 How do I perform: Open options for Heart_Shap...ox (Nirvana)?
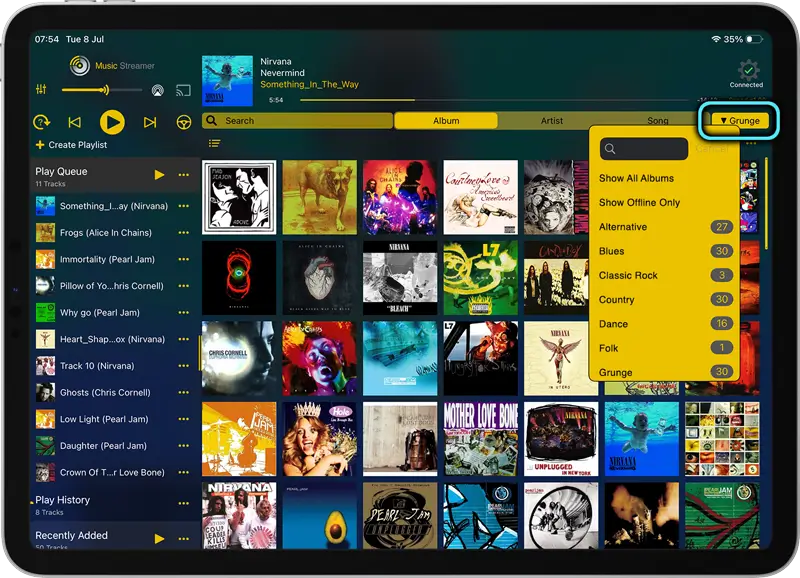click(x=184, y=339)
